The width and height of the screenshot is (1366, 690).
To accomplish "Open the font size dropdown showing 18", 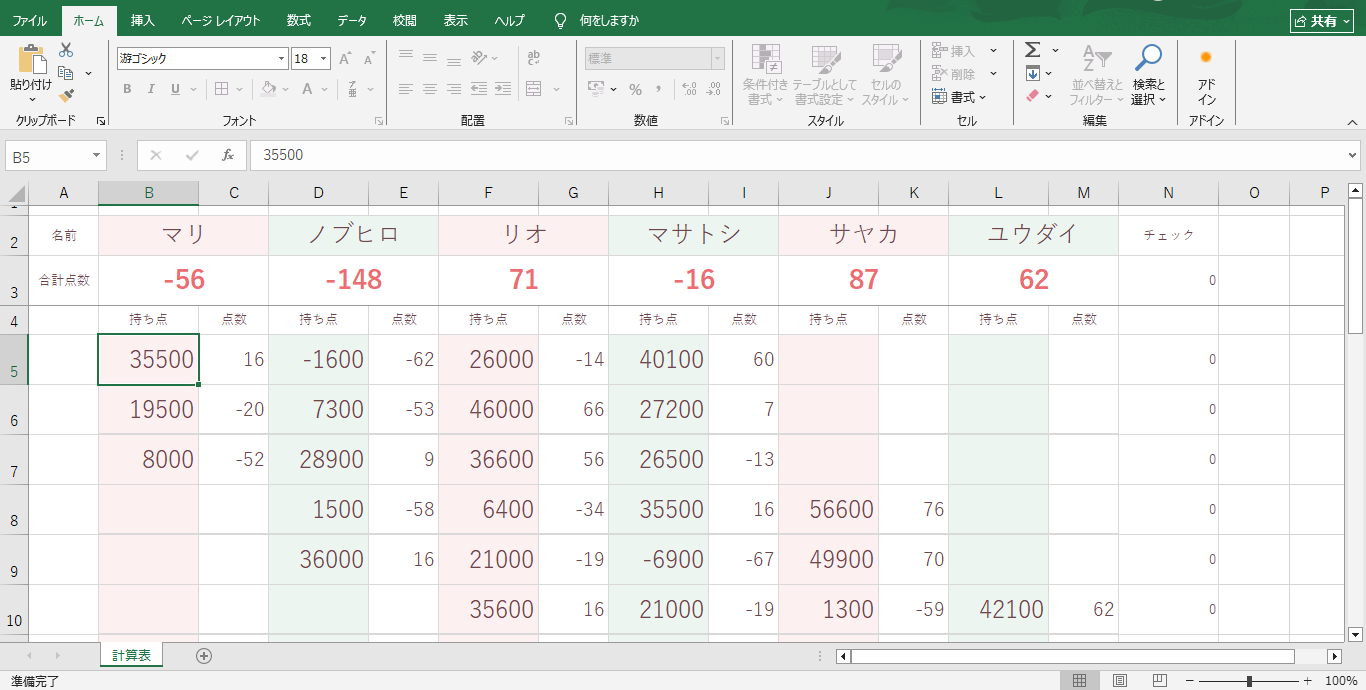I will click(323, 59).
